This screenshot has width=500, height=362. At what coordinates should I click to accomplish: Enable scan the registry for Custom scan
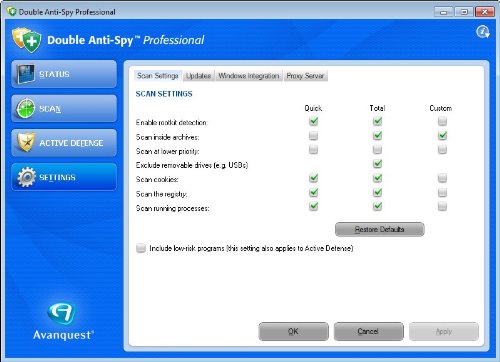tap(442, 192)
